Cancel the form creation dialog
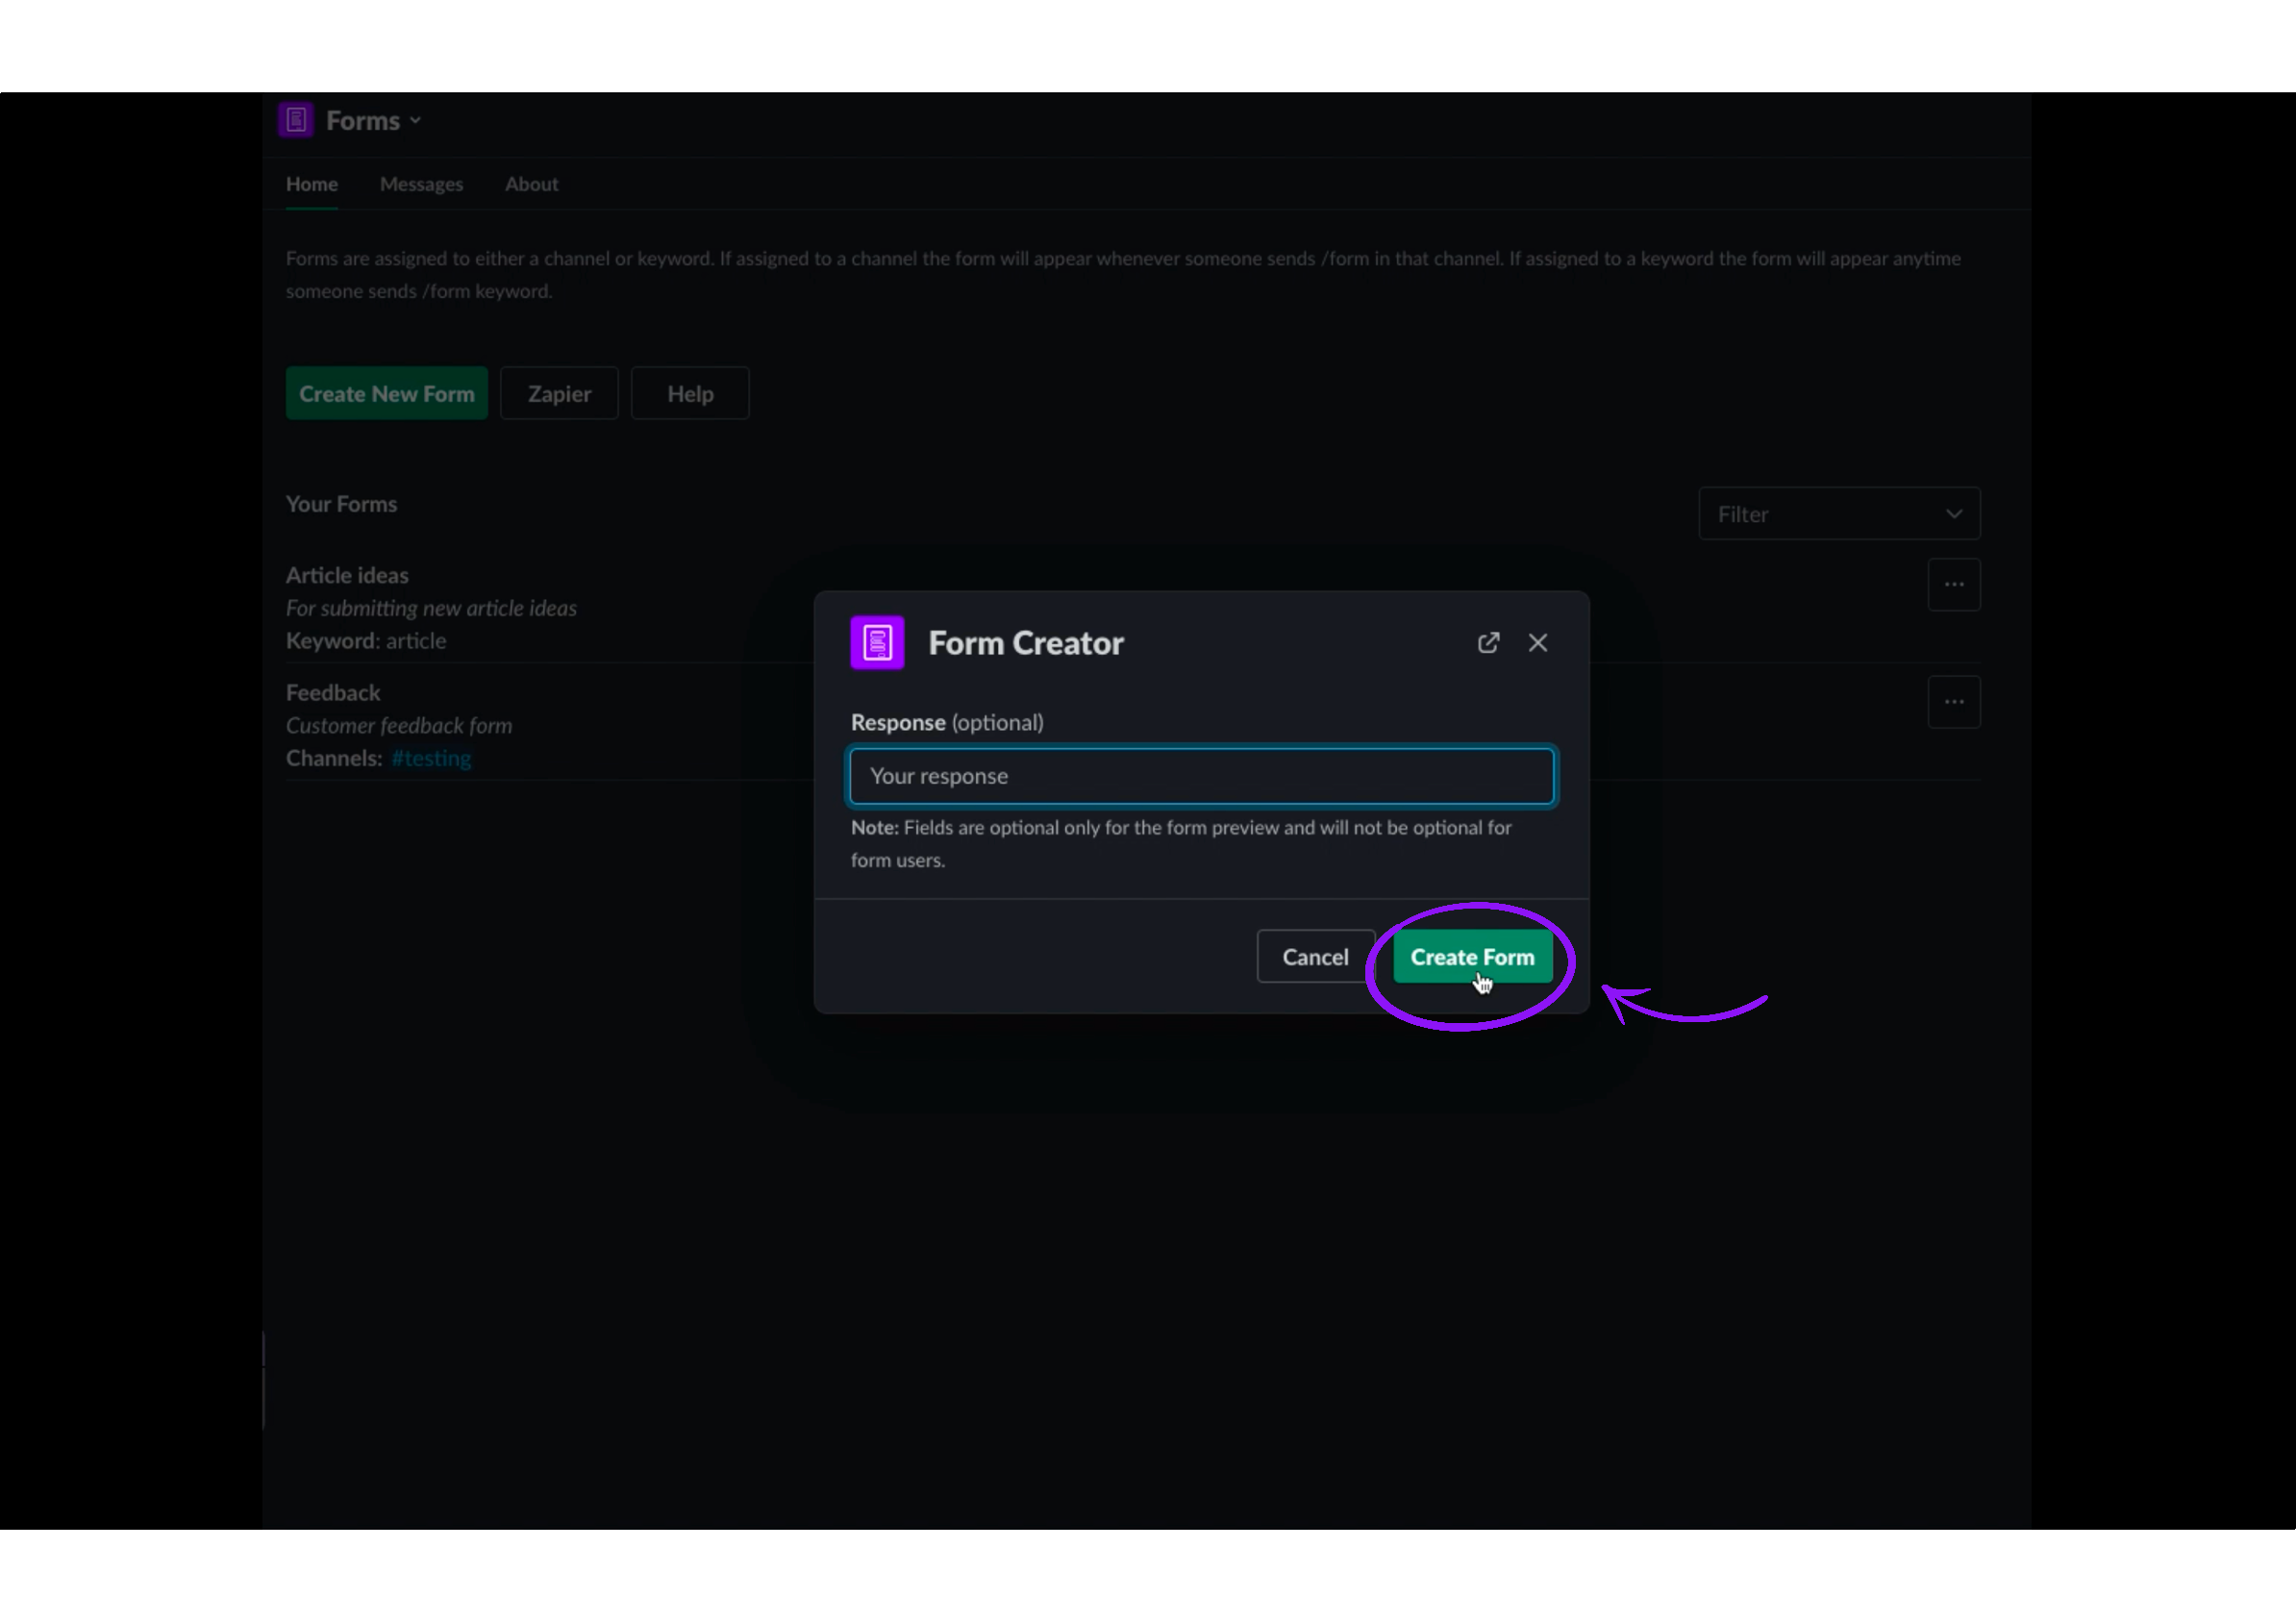 [x=1315, y=955]
